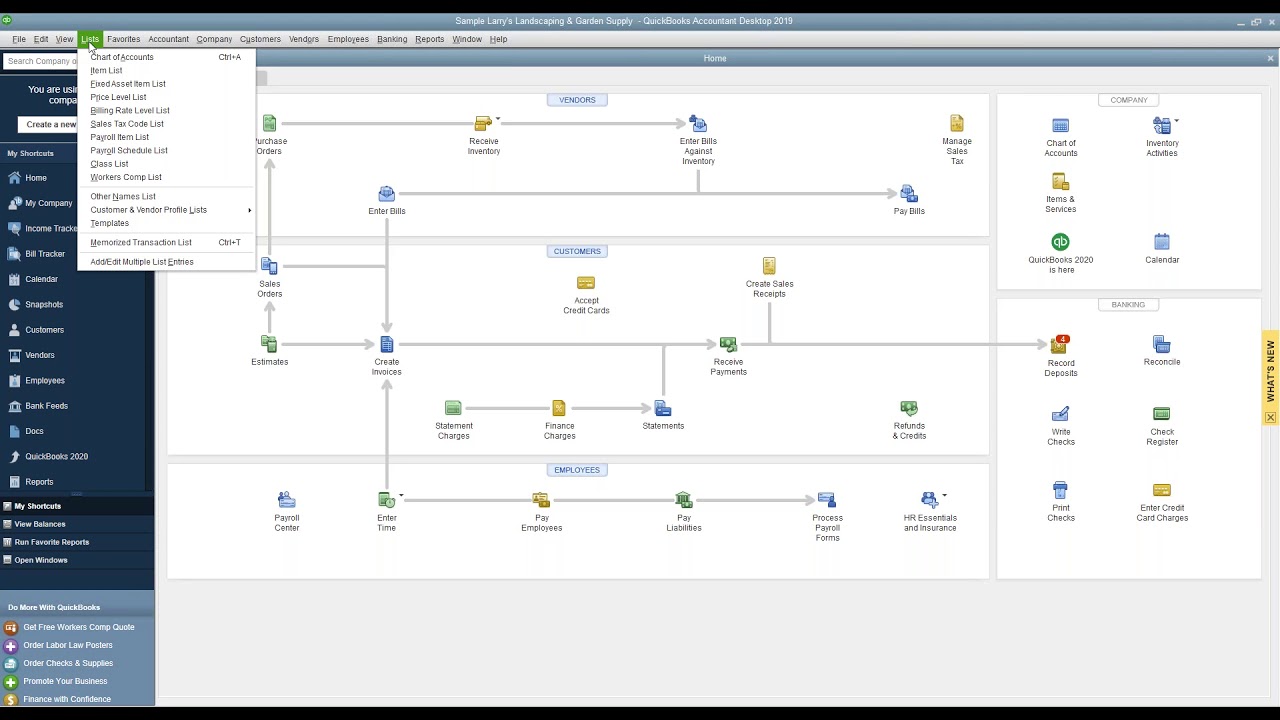
Task: Click the Enter Bills icon
Action: 386,194
